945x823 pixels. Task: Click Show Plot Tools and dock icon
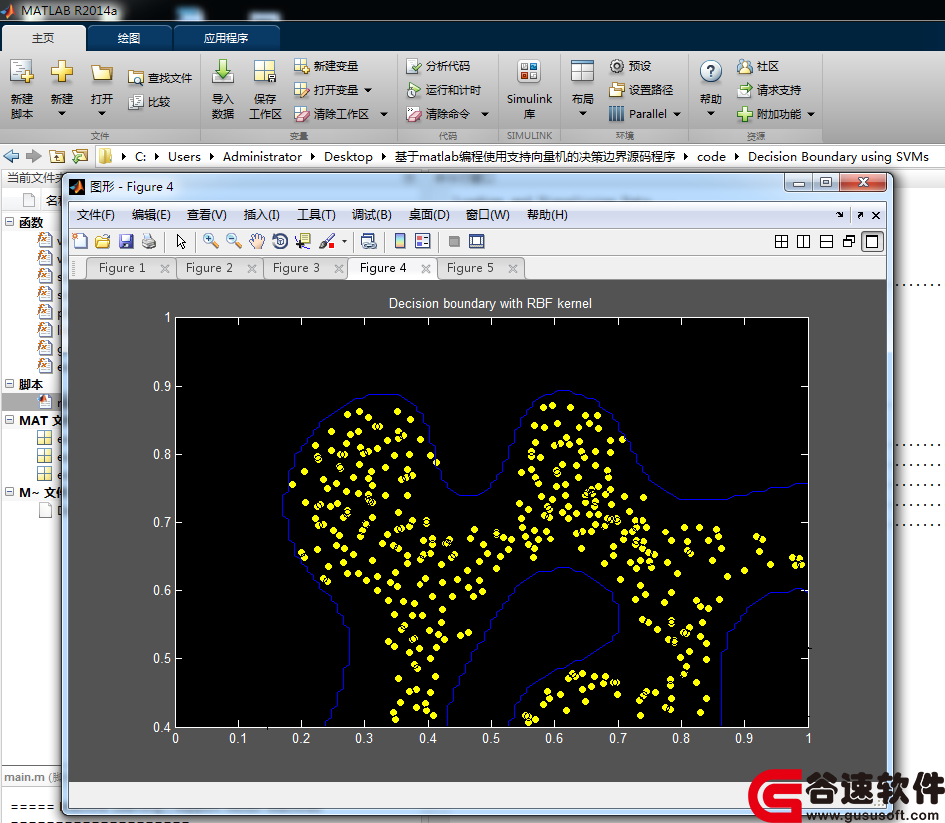477,242
